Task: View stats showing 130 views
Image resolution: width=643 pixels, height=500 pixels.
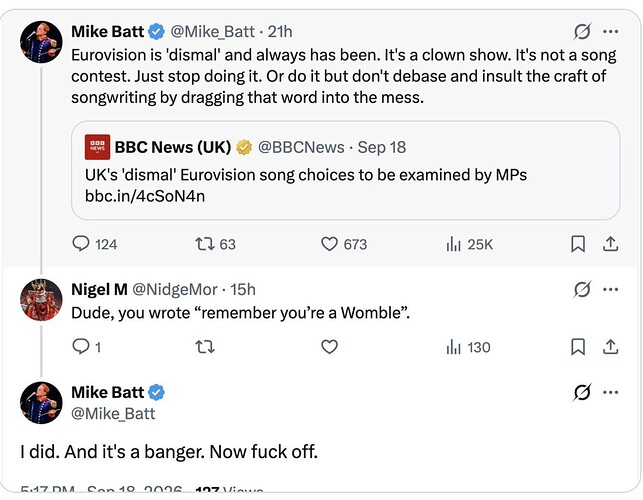Action: (468, 347)
